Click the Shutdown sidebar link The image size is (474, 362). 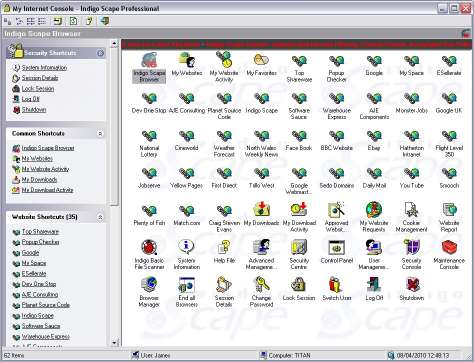pyautogui.click(x=34, y=110)
